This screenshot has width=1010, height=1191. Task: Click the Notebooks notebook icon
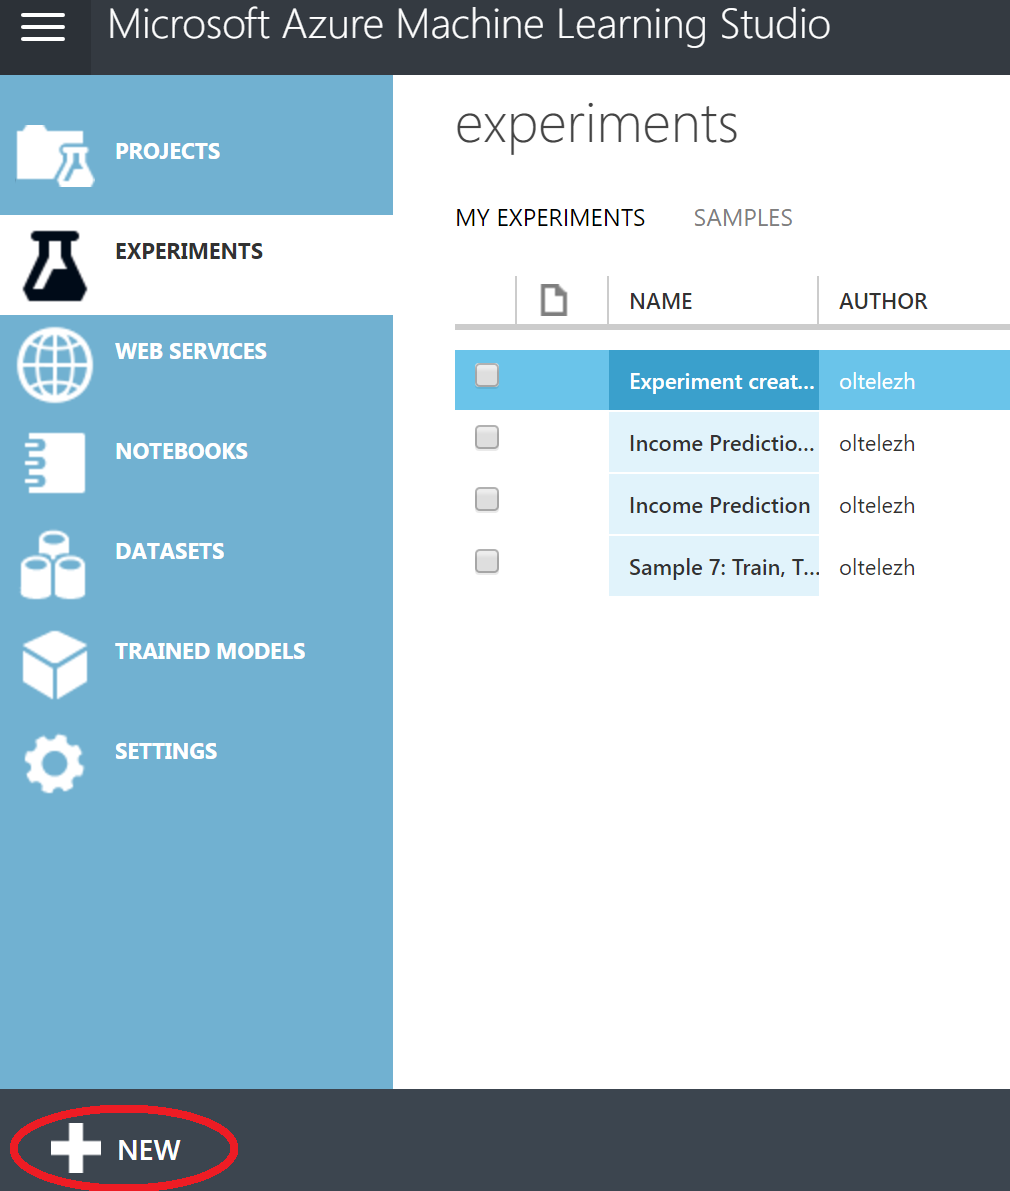point(55,463)
